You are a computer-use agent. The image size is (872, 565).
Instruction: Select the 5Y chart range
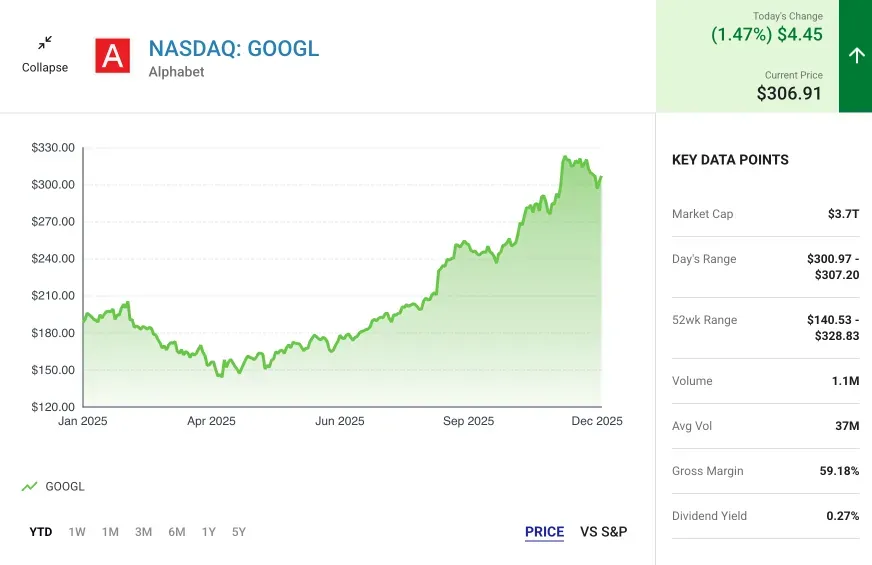tap(238, 532)
